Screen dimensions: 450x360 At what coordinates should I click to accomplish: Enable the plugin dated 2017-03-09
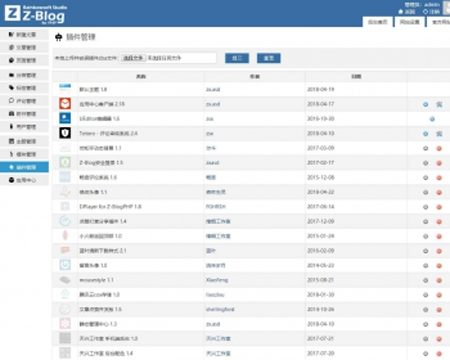point(426,148)
